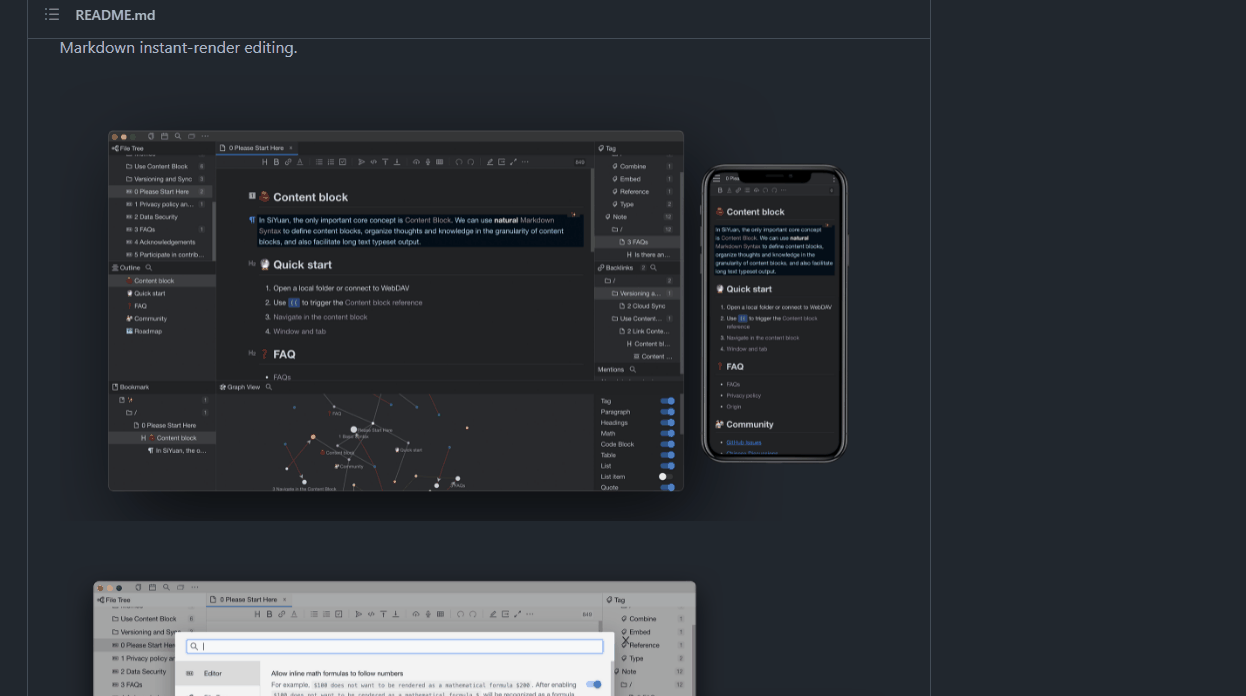The width and height of the screenshot is (1246, 696).
Task: Click search icon in dark SiYuan top bar
Action: pyautogui.click(x=178, y=136)
